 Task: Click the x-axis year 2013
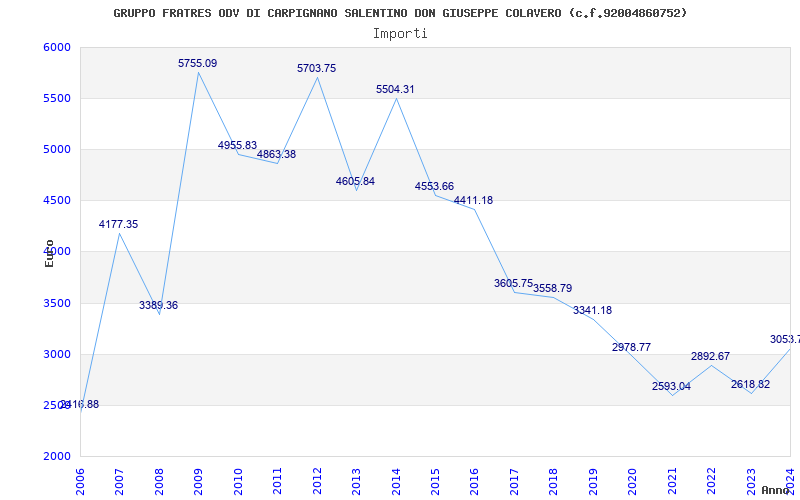[x=356, y=481]
